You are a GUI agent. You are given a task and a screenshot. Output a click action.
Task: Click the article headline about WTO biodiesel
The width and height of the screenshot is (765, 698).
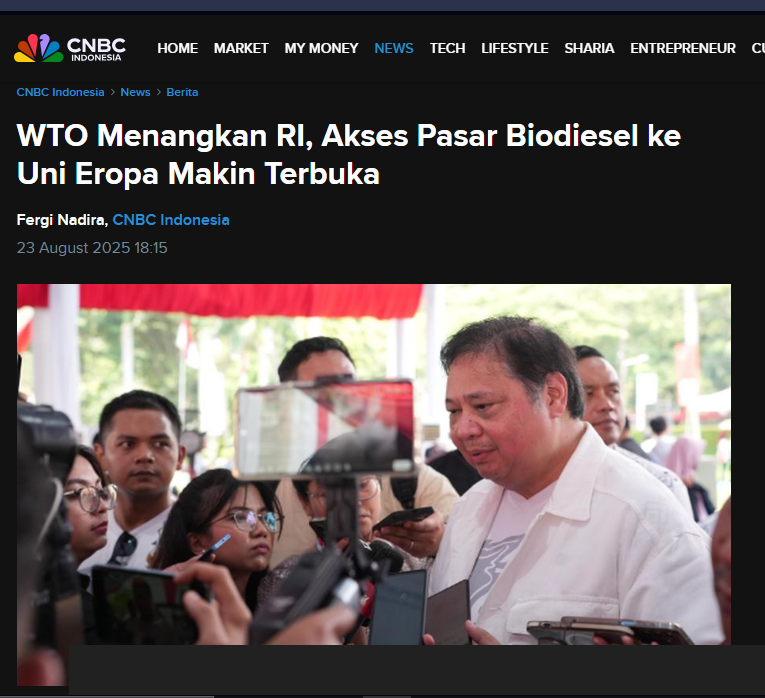(348, 154)
